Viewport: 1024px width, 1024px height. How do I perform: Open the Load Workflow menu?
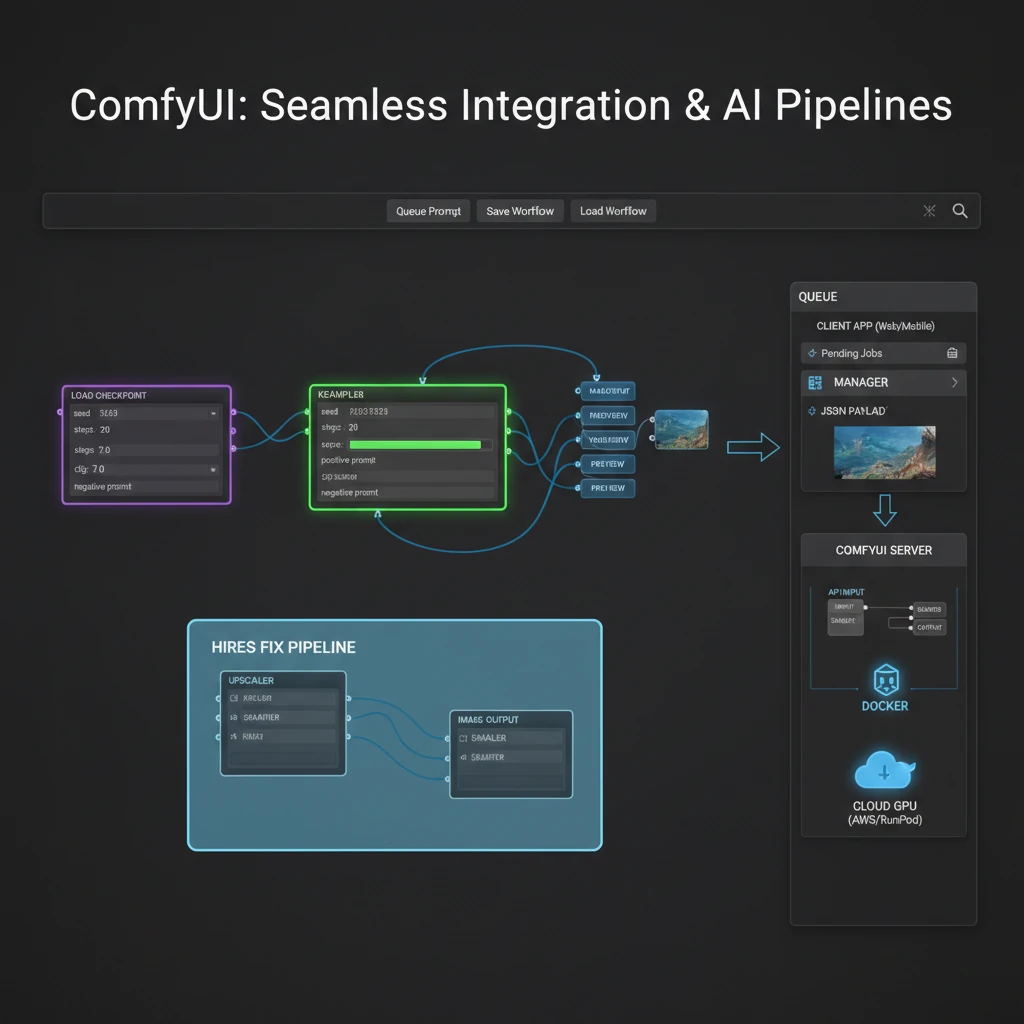coord(612,211)
